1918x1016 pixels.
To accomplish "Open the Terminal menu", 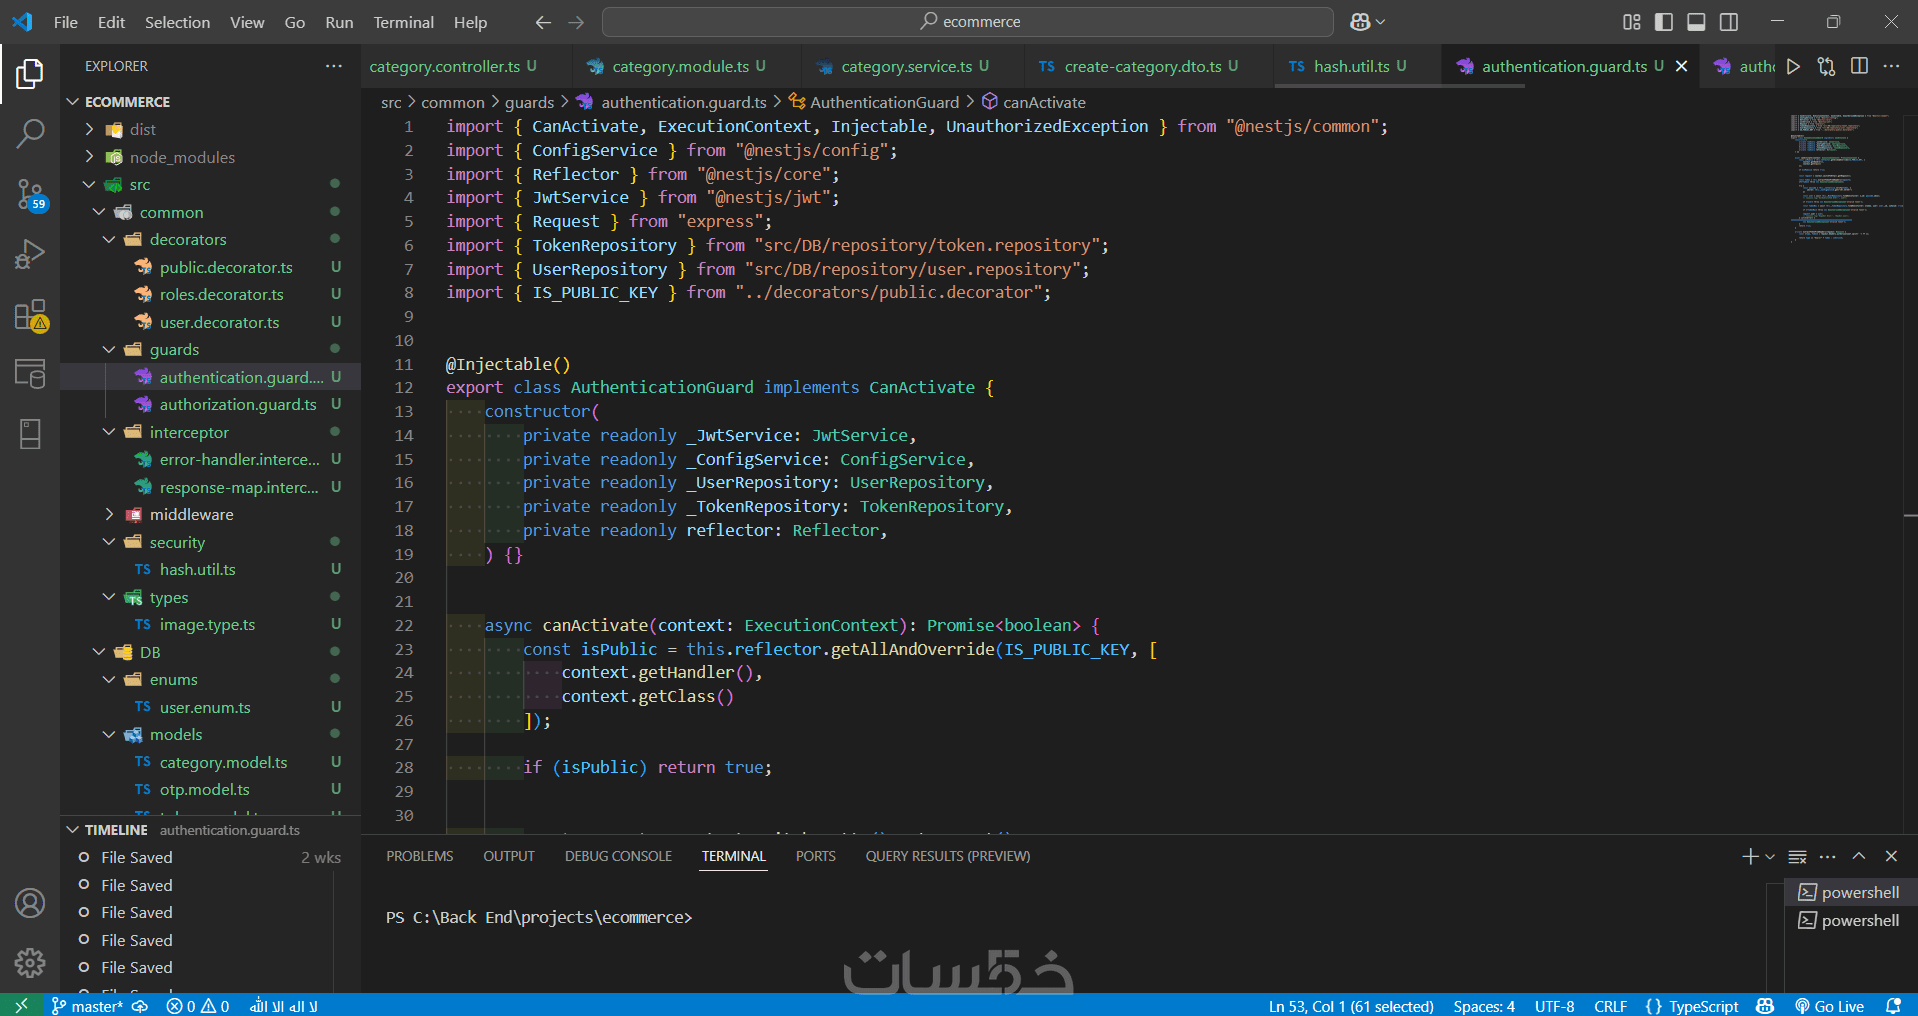I will click(x=403, y=22).
